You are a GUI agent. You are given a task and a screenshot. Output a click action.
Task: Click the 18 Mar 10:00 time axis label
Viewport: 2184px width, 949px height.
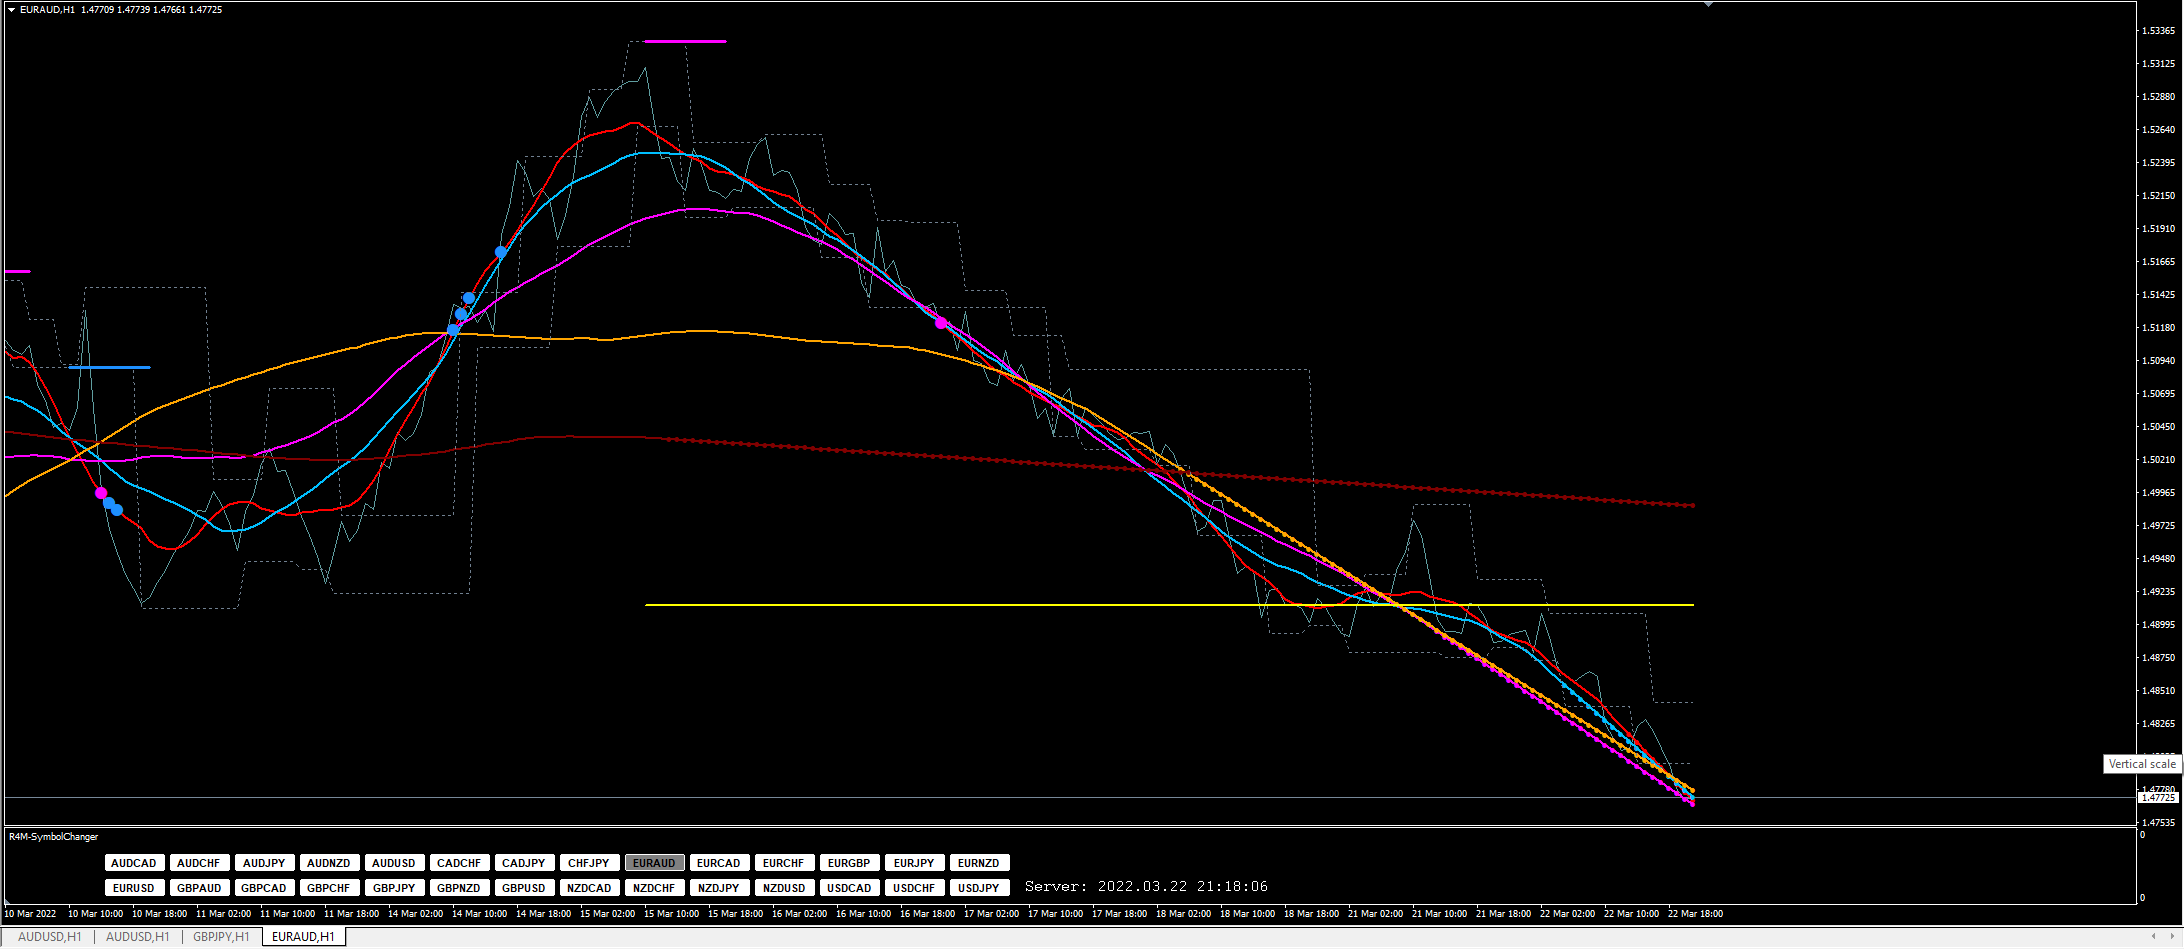click(x=1248, y=914)
